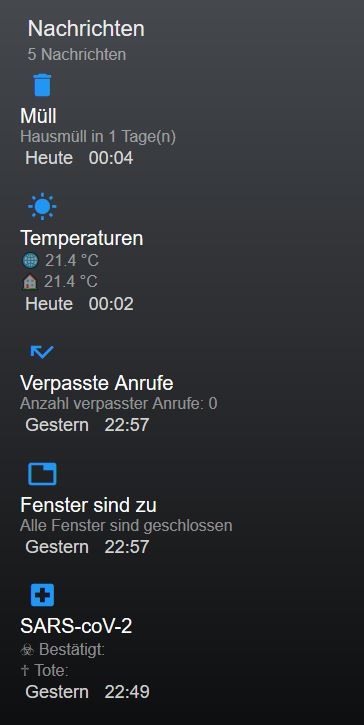Open the Müll message title
Image resolution: width=364 pixels, height=725 pixels.
tap(38, 116)
